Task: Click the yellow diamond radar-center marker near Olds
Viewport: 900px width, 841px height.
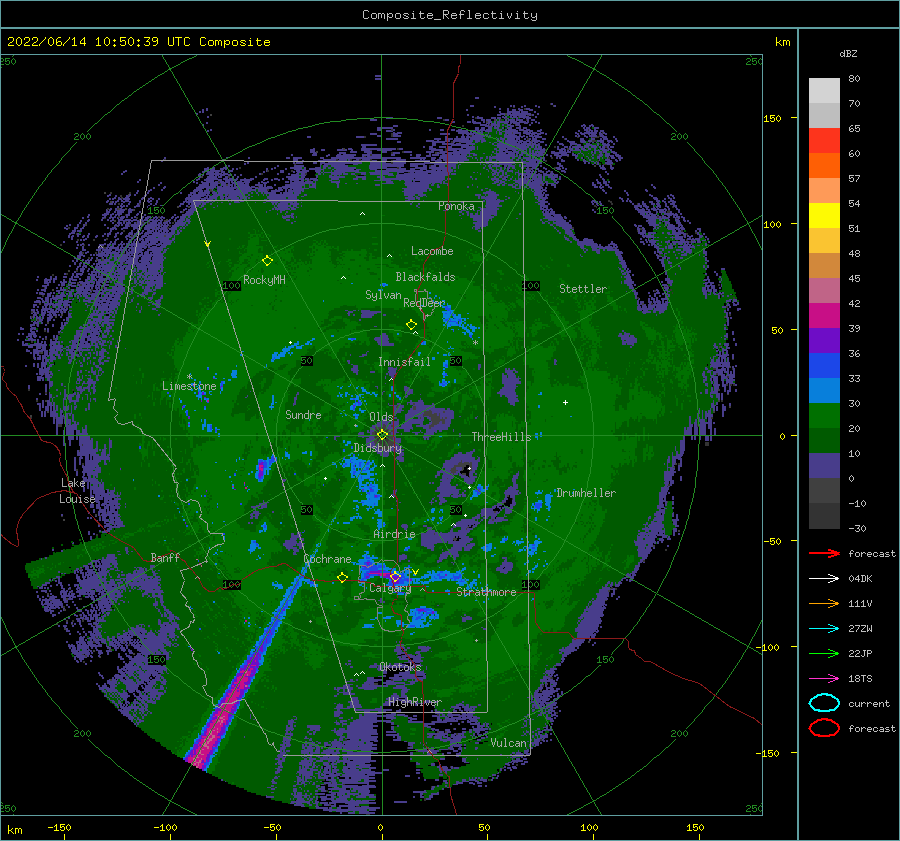Action: coord(382,435)
